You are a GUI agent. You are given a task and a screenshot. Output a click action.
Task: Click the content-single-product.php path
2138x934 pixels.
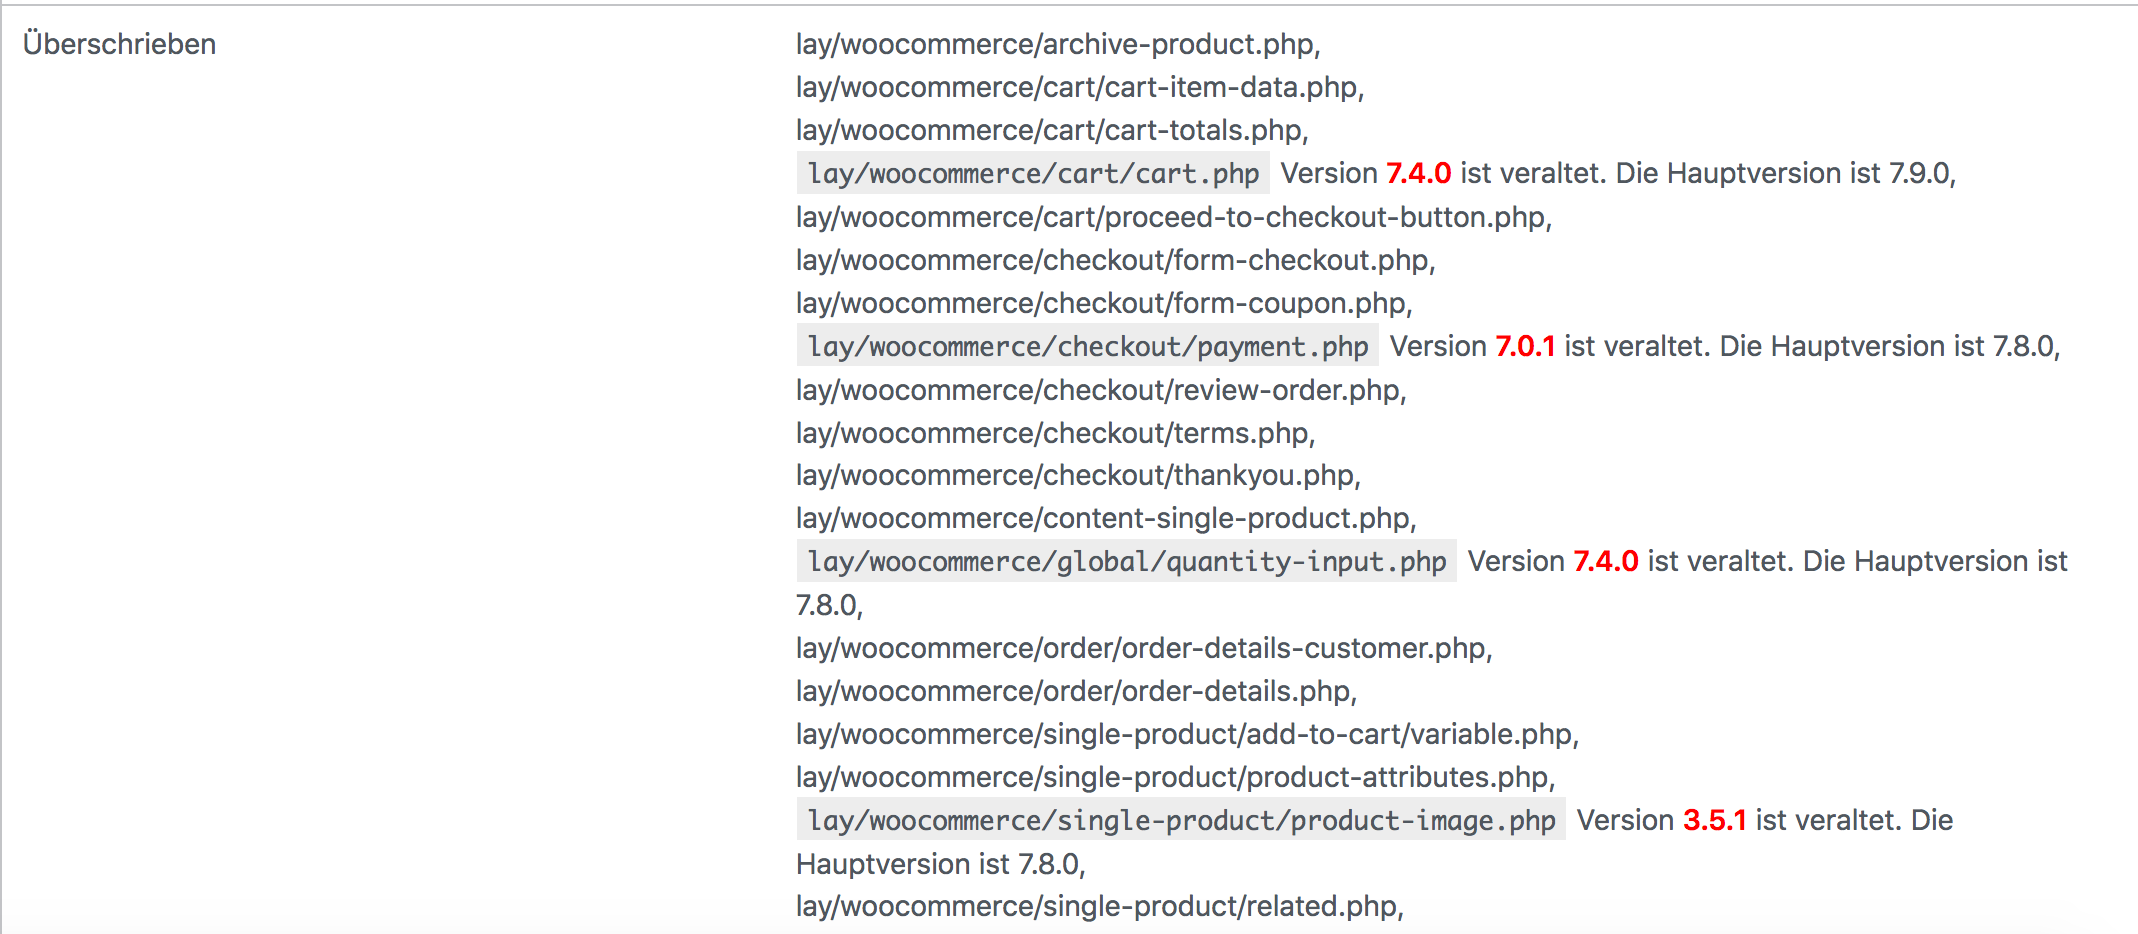[x=1105, y=518]
